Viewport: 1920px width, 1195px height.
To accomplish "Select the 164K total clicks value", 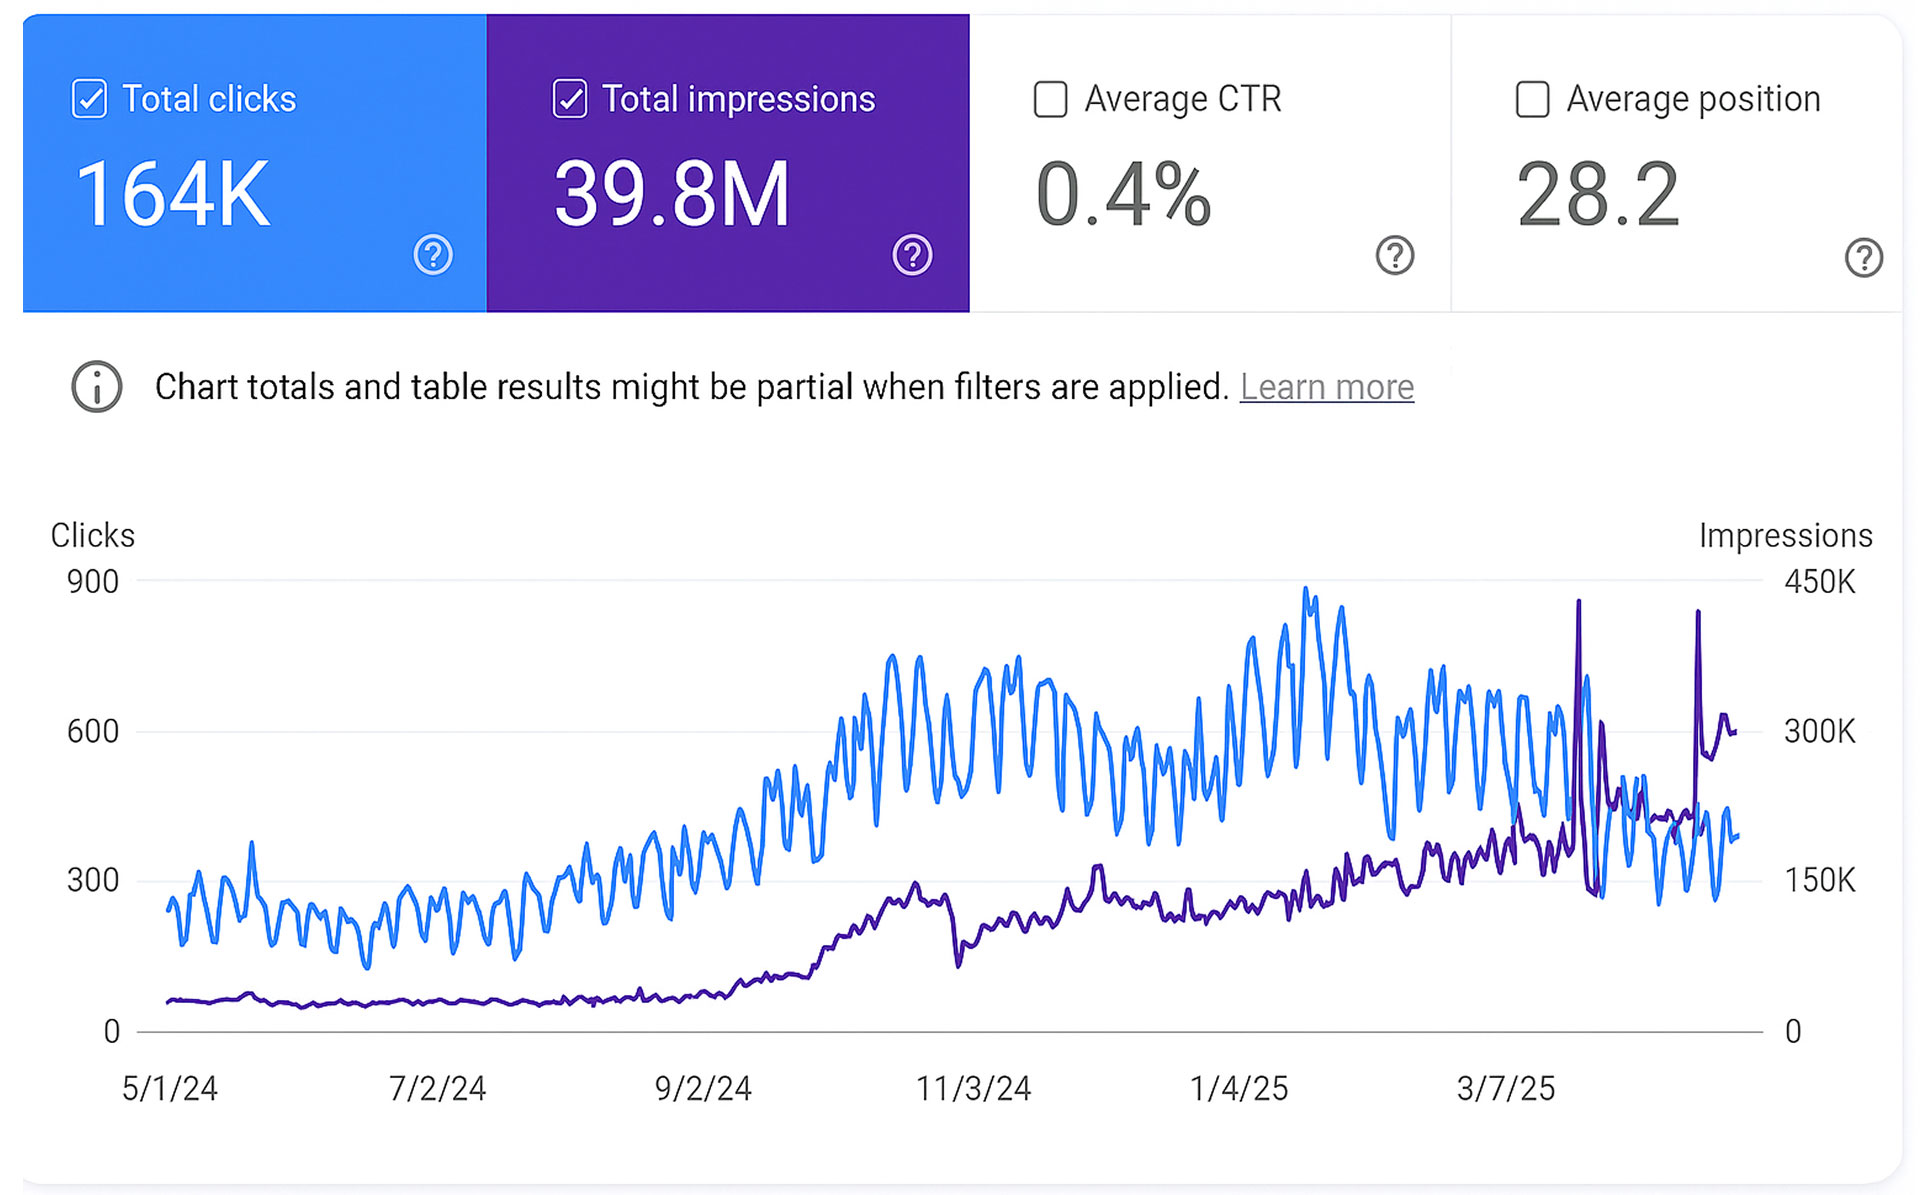I will click(x=173, y=194).
